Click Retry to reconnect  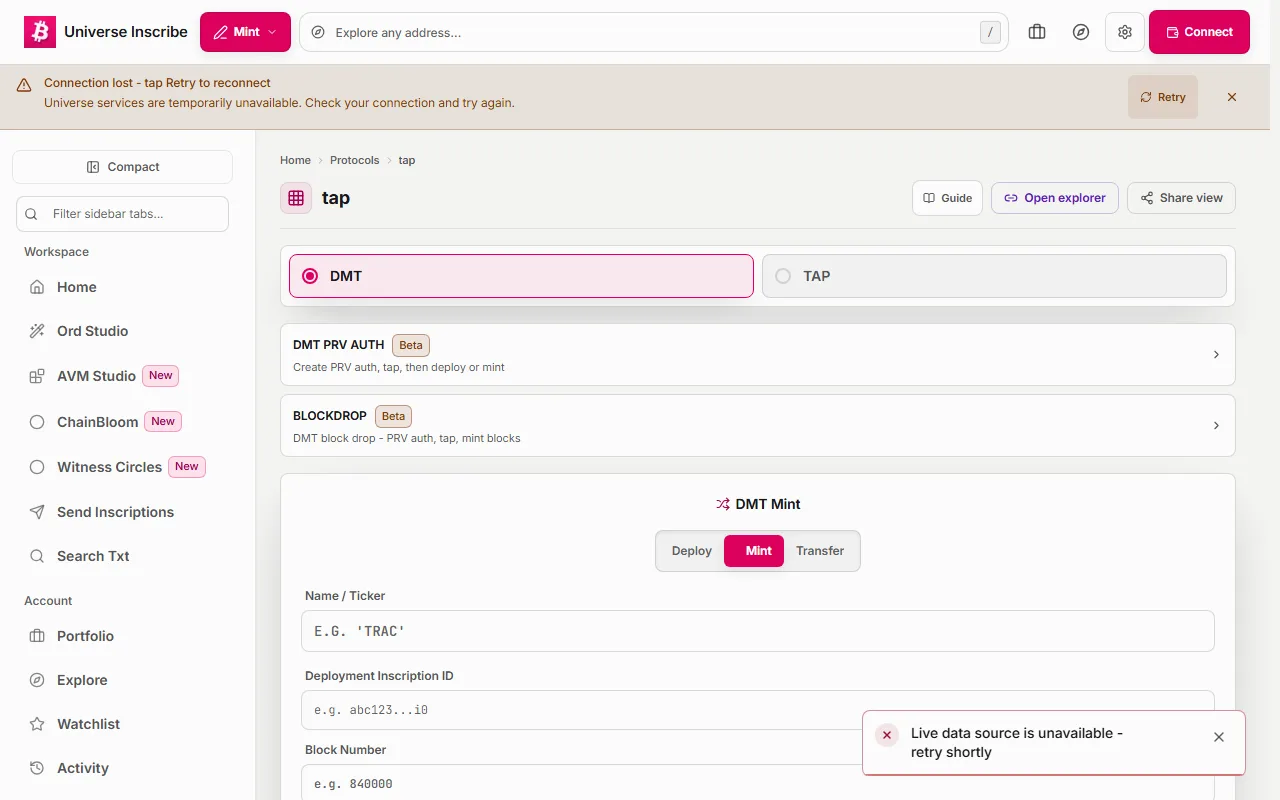click(x=1163, y=97)
